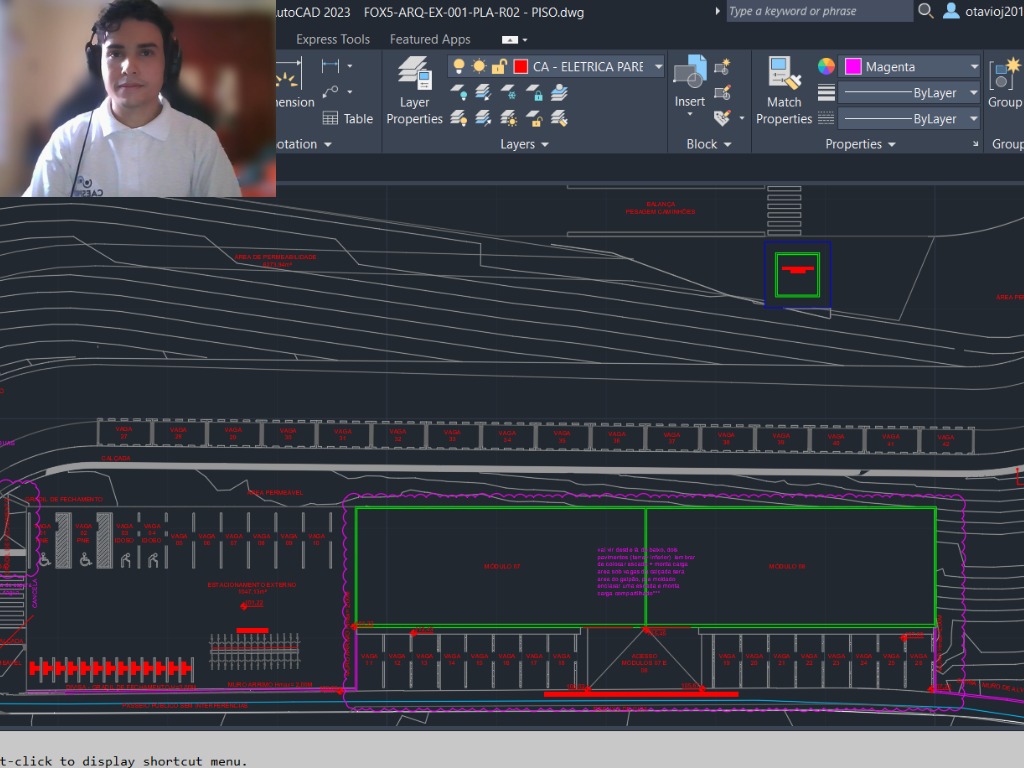The height and width of the screenshot is (768, 1024).
Task: Click the signed-in user account name
Action: pos(993,11)
